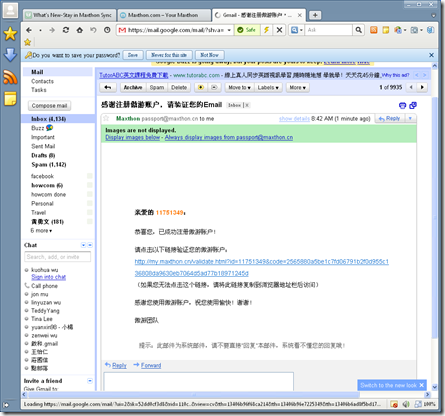Screen dimensions: 445x416
Task: Click the 100% zoom control in status bar
Action: tap(429, 404)
